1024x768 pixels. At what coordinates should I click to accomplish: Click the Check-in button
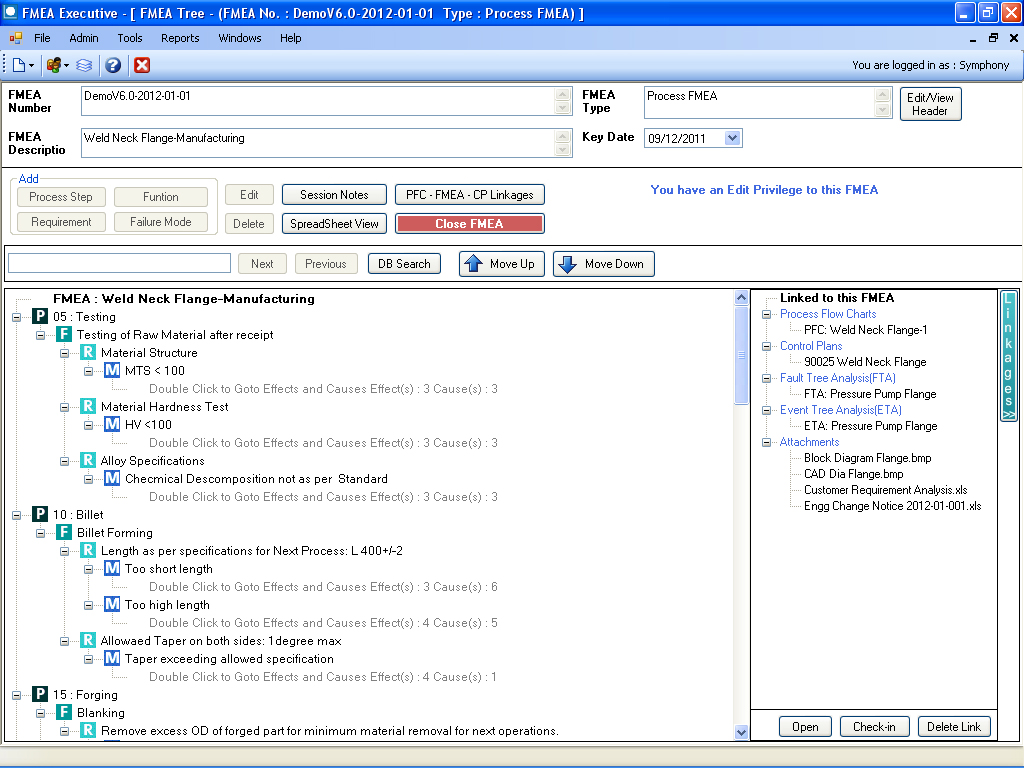click(x=874, y=727)
